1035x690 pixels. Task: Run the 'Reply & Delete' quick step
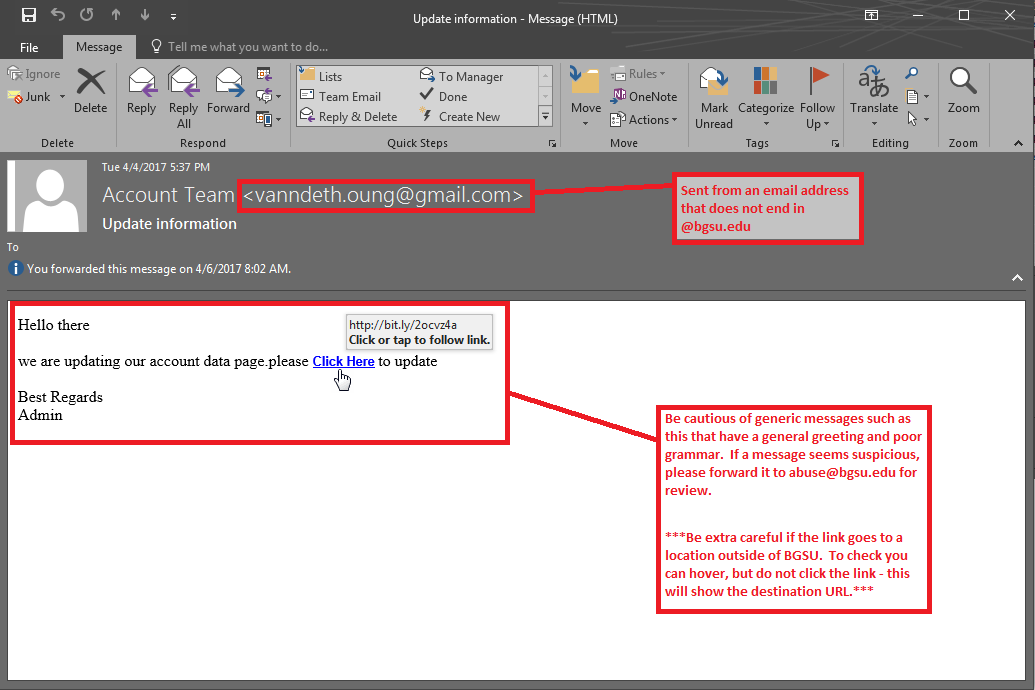(x=357, y=117)
